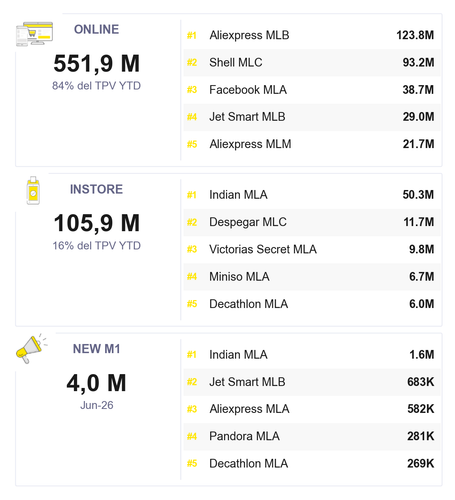Click the 29.0M value
This screenshot has width=455, height=500.
[x=418, y=117]
